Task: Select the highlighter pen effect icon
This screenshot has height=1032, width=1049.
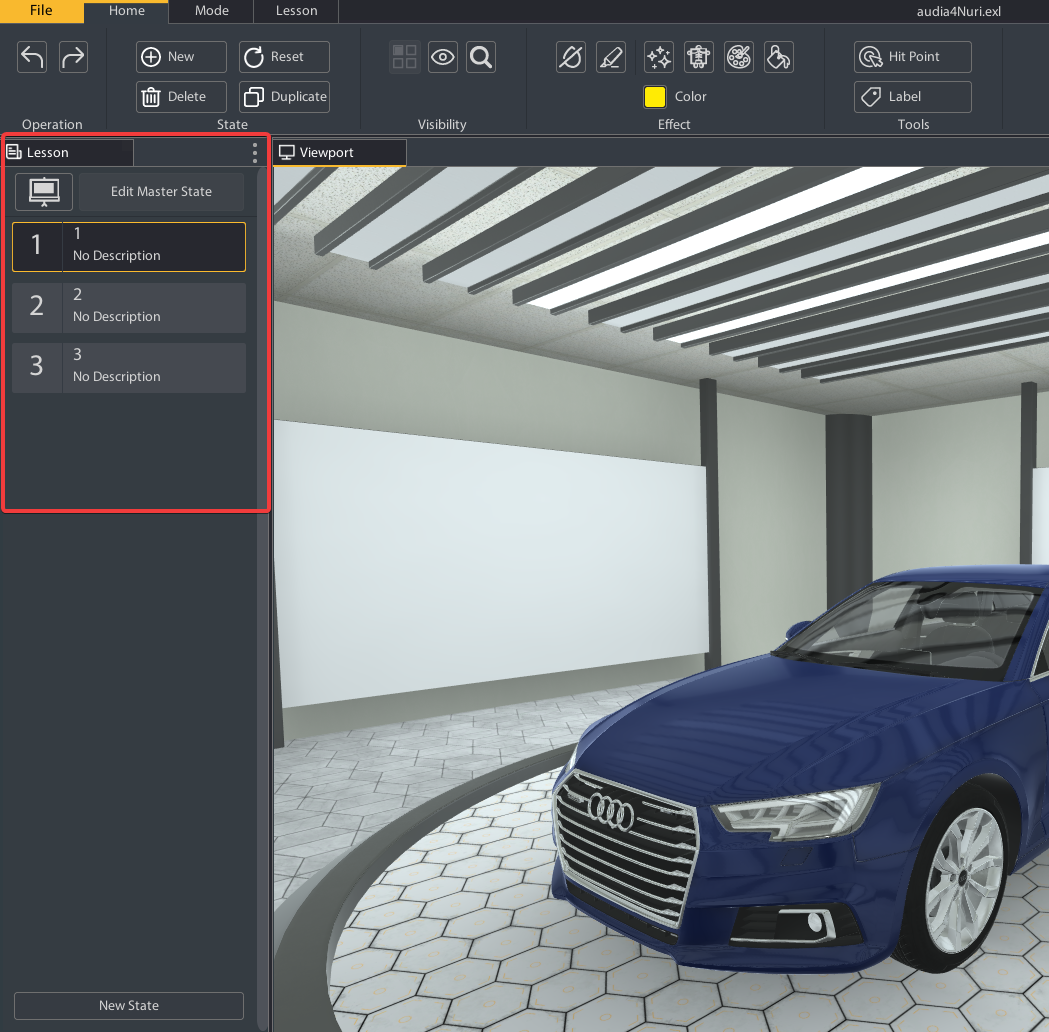Action: tap(611, 57)
